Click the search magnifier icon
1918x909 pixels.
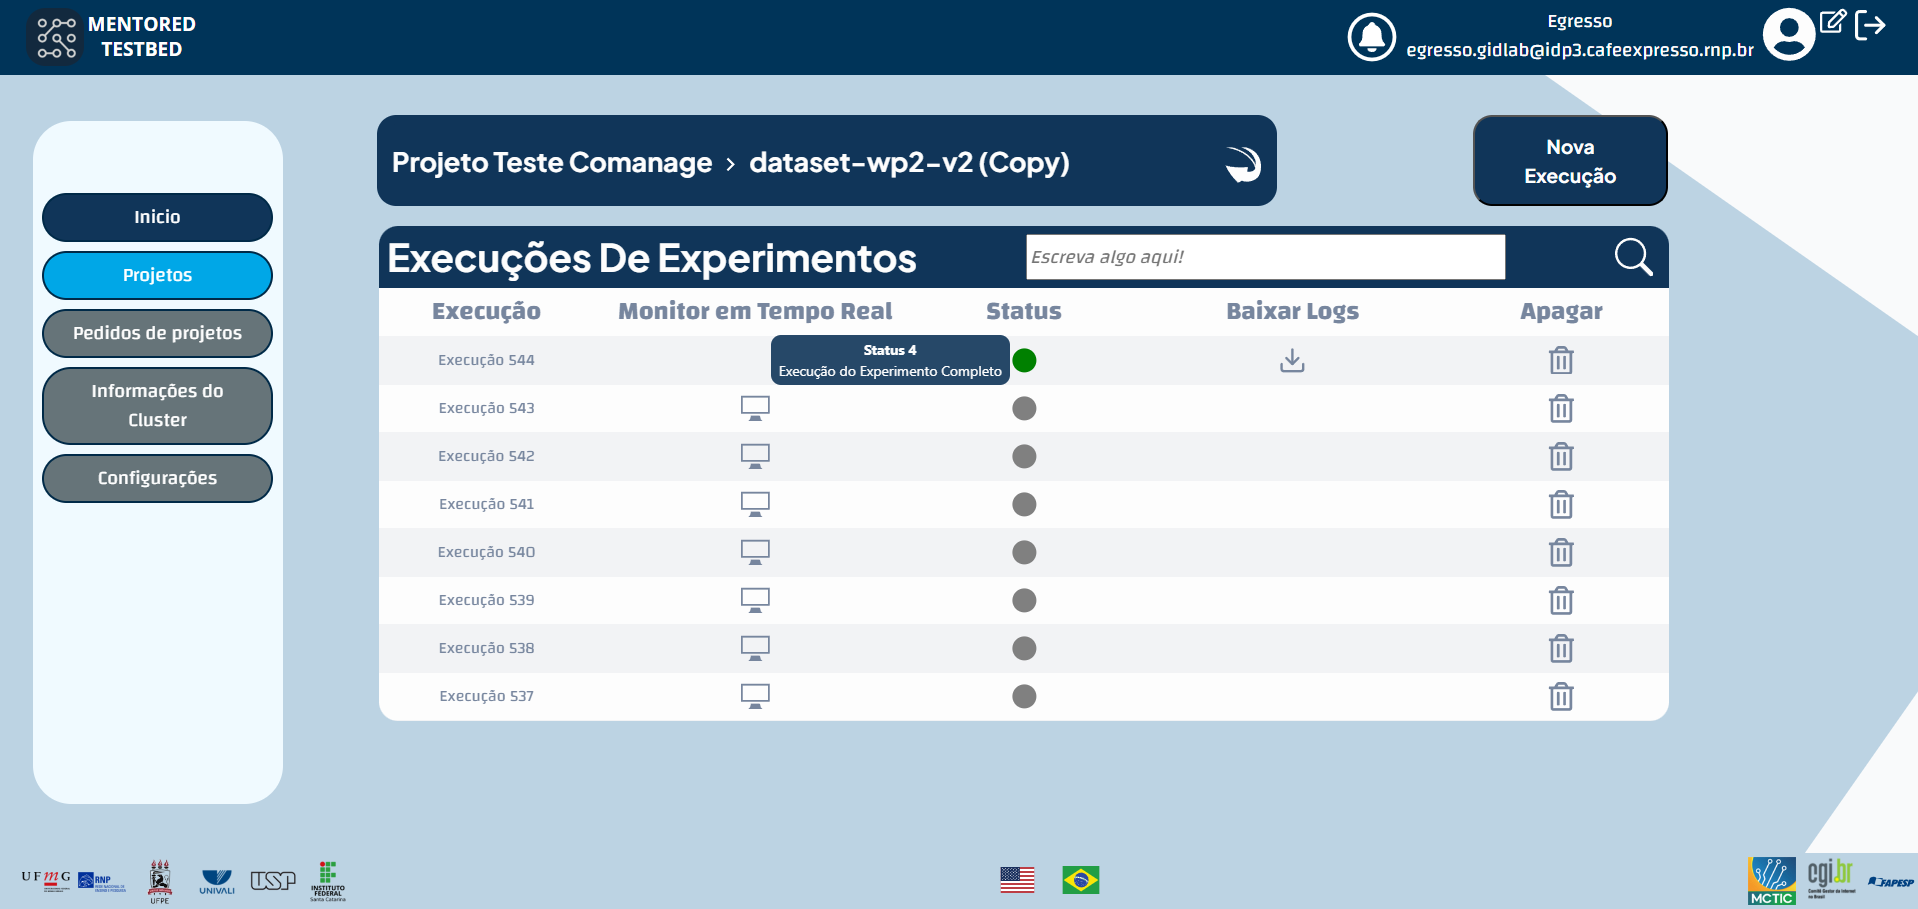pyautogui.click(x=1633, y=257)
